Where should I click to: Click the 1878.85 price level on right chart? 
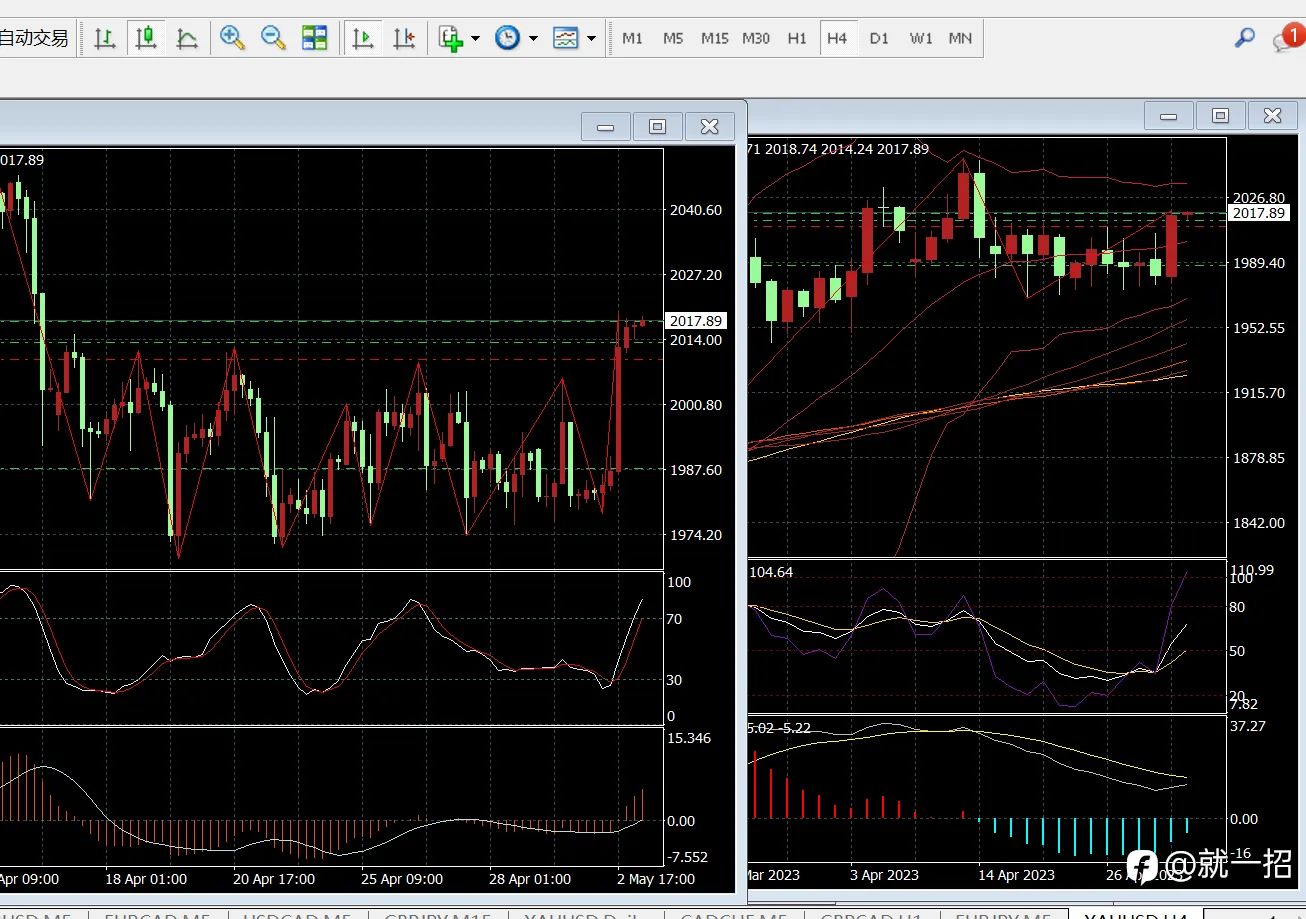(1259, 458)
